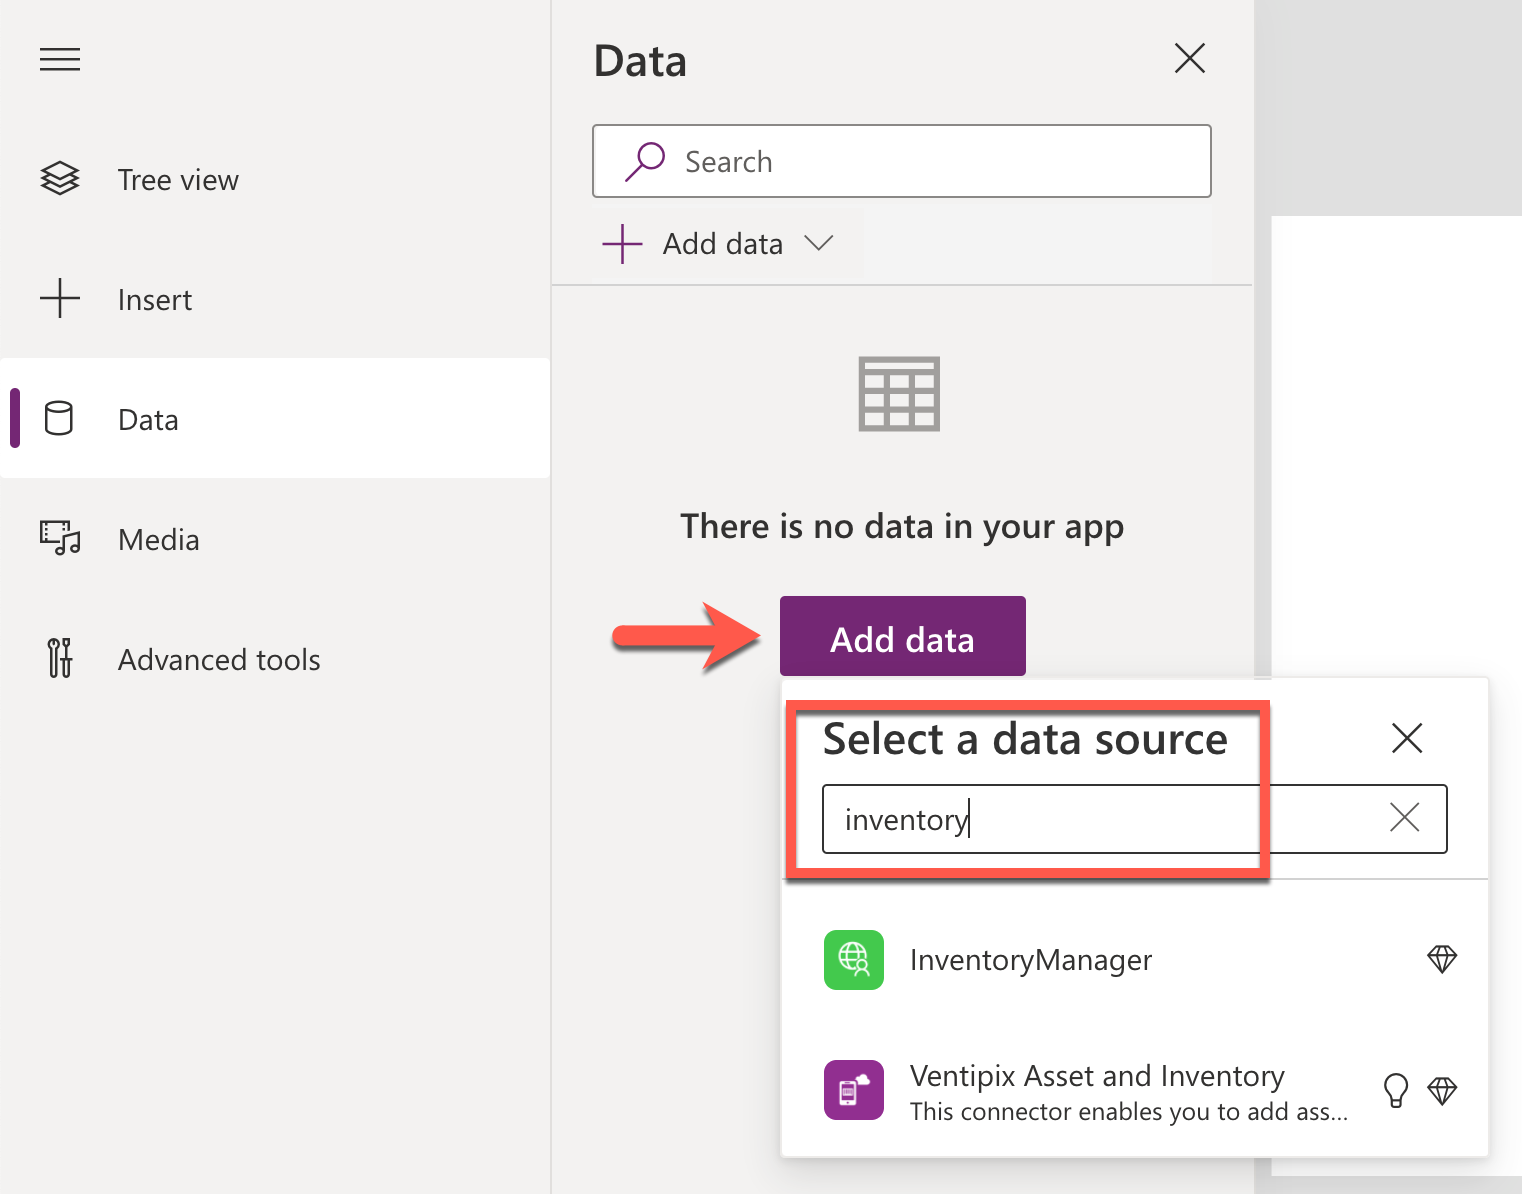Image resolution: width=1522 pixels, height=1194 pixels.
Task: Click the lightbulb icon next to Ventipix
Action: 1396,1091
